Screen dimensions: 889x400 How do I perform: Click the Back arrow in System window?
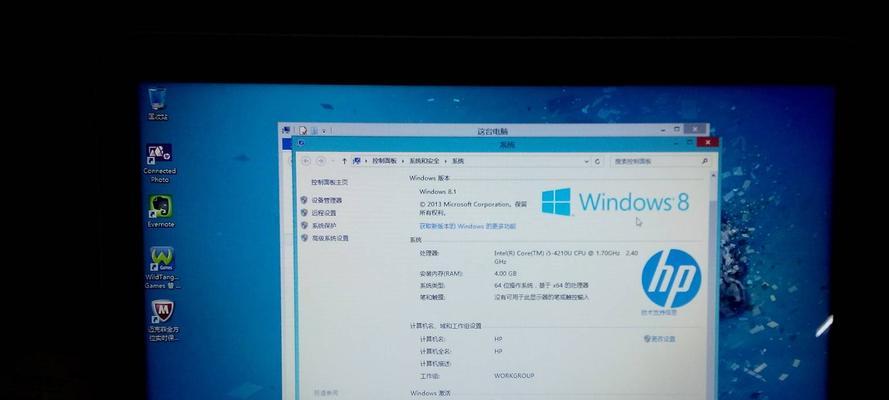[306, 161]
